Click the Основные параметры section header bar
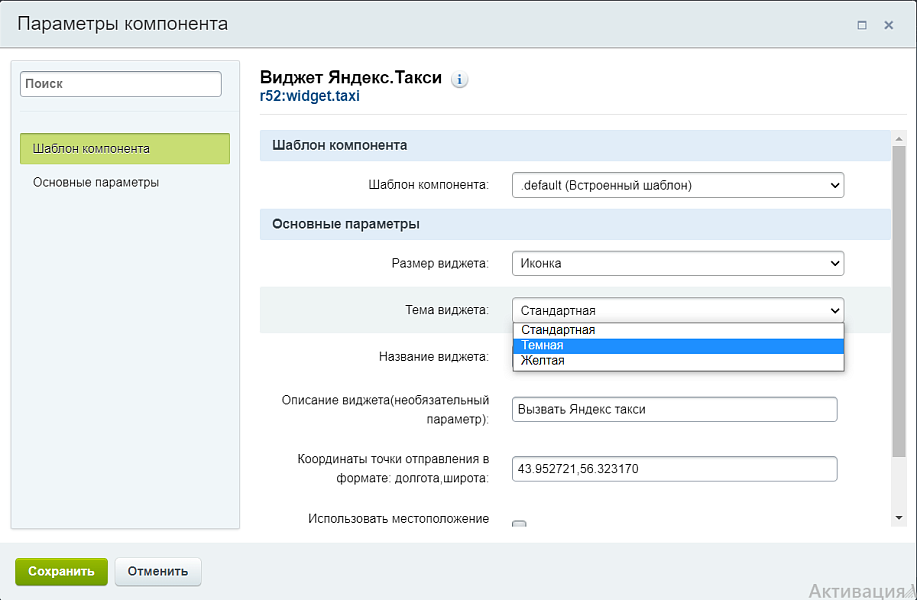The width and height of the screenshot is (917, 600). (x=575, y=224)
